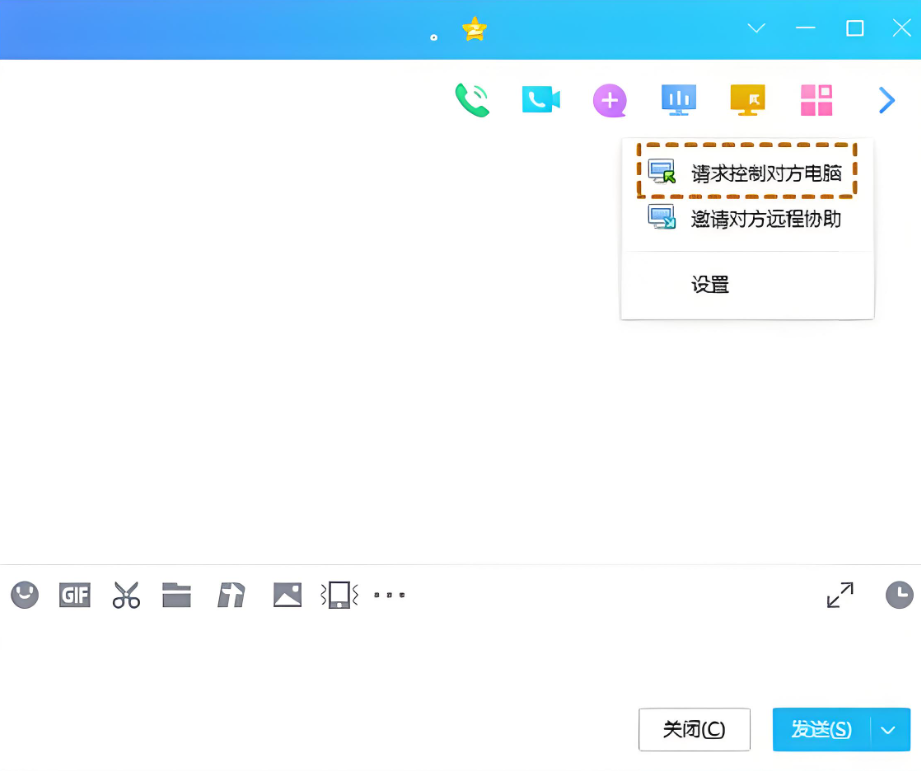Click the purple plus chat bubble icon
Screen dimensions: 921x771
tap(609, 100)
